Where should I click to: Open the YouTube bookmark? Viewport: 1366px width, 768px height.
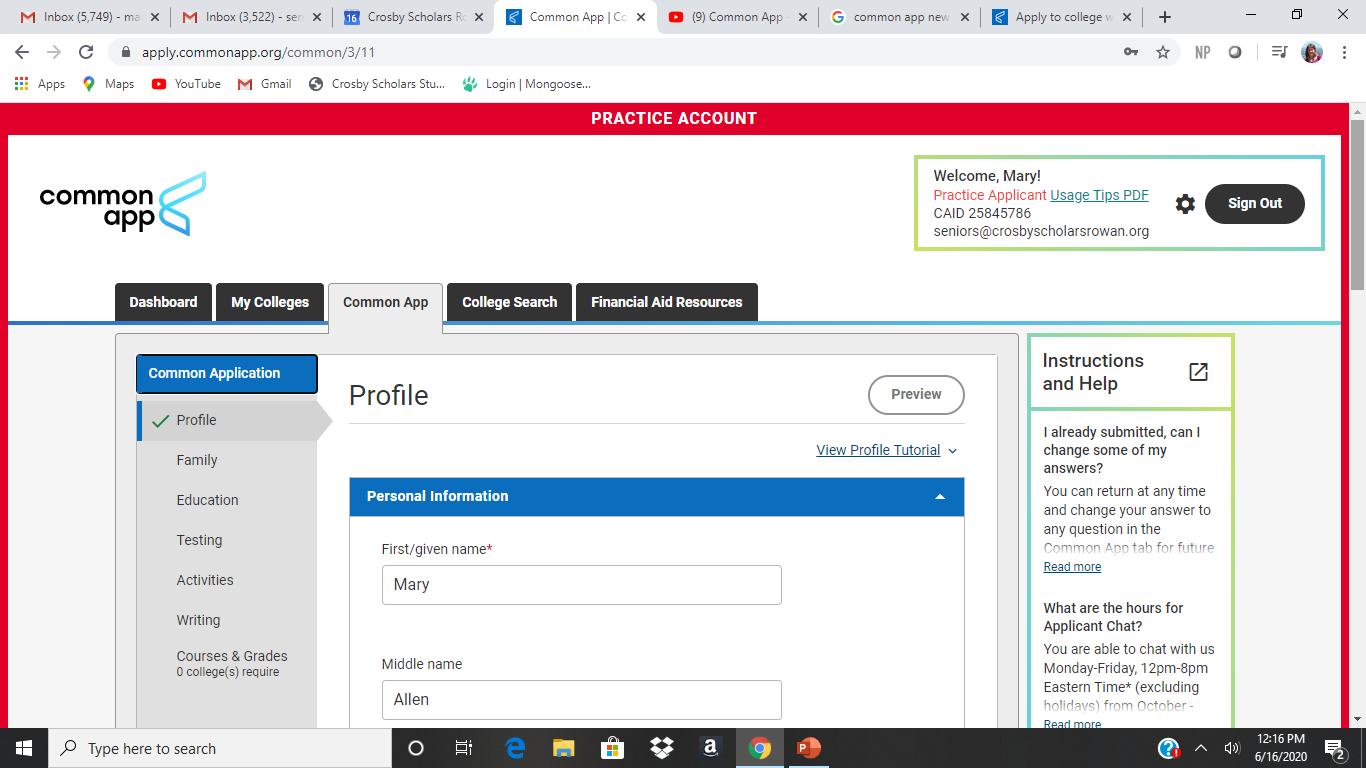coord(186,84)
